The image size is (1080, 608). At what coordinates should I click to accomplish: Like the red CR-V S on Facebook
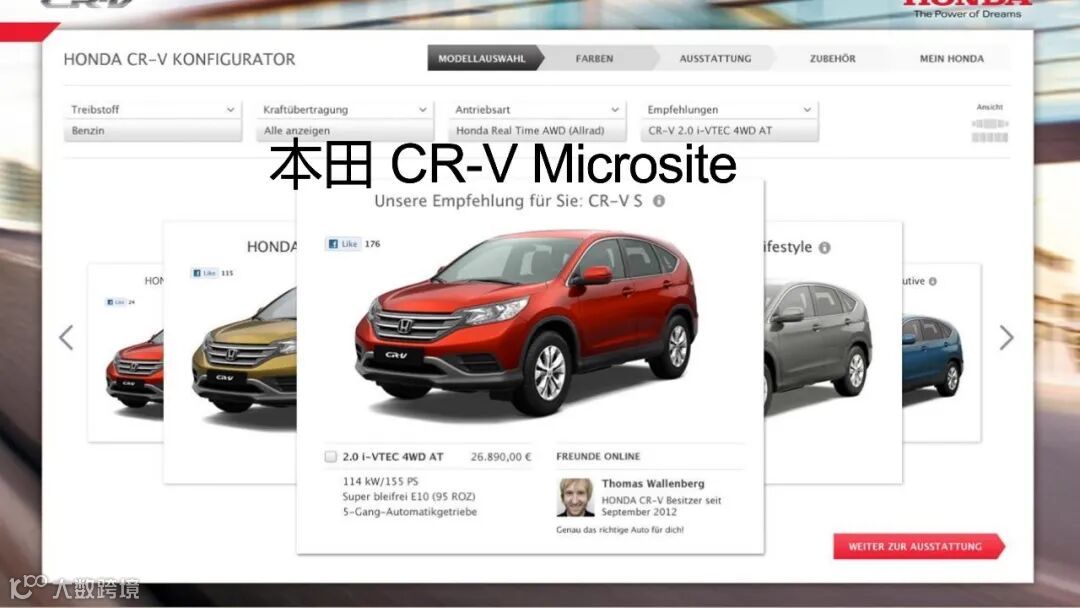(x=343, y=244)
